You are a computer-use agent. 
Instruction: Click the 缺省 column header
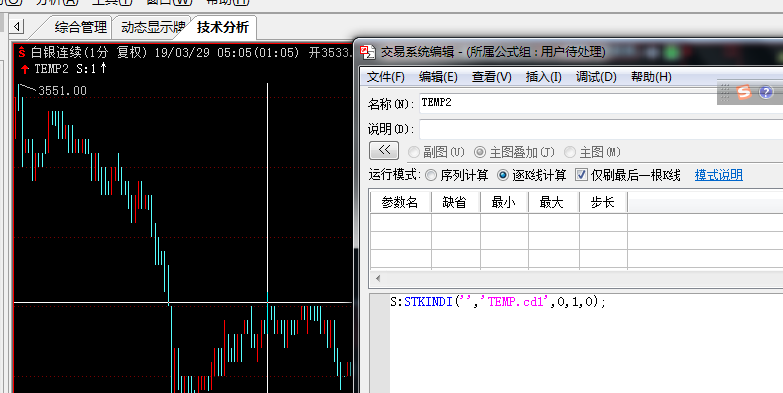[455, 202]
